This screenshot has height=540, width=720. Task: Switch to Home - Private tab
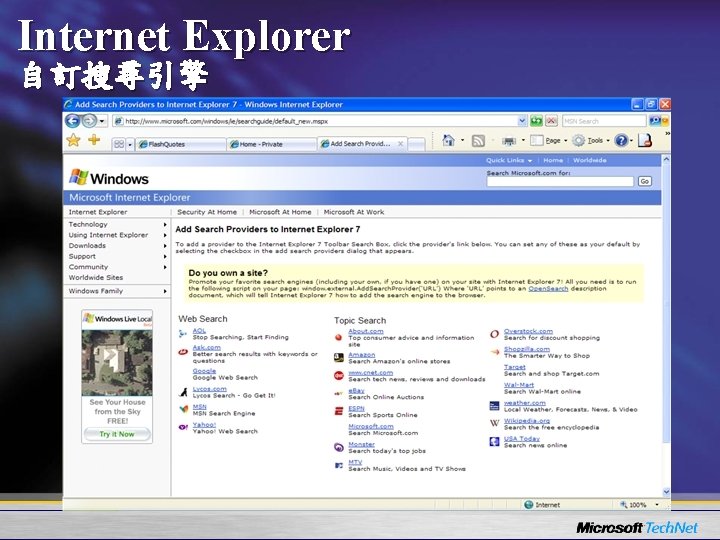click(271, 144)
